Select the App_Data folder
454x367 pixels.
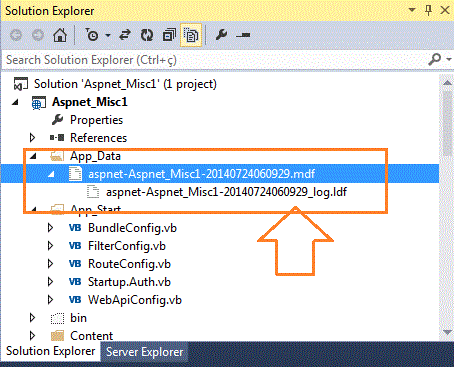(x=95, y=156)
